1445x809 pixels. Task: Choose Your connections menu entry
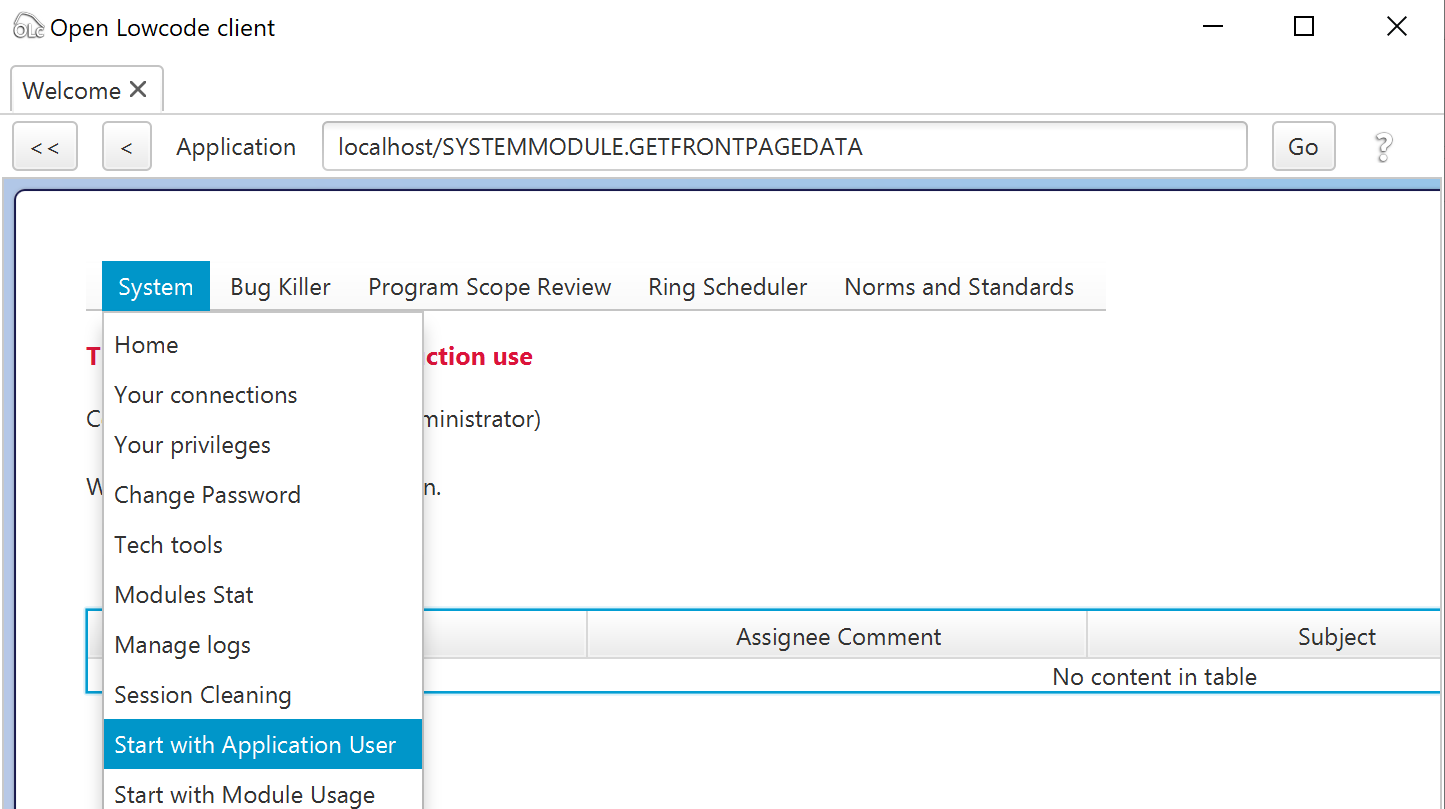tap(205, 395)
